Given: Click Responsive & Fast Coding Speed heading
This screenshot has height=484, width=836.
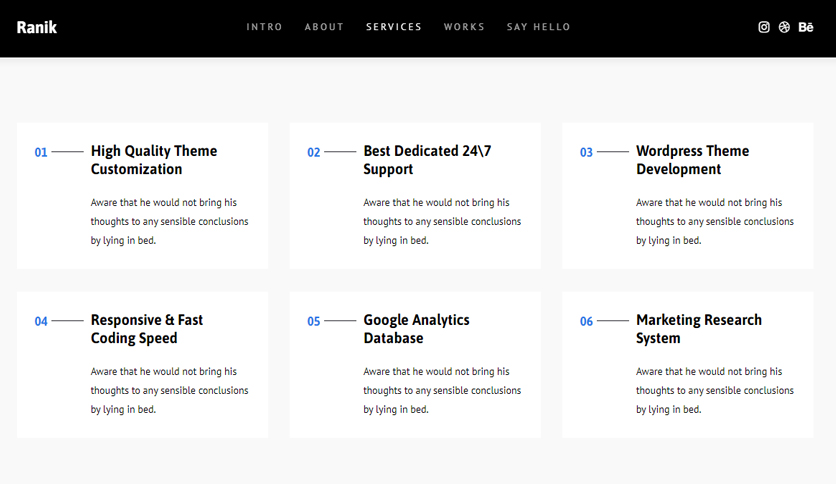Looking at the screenshot, I should click(x=147, y=329).
